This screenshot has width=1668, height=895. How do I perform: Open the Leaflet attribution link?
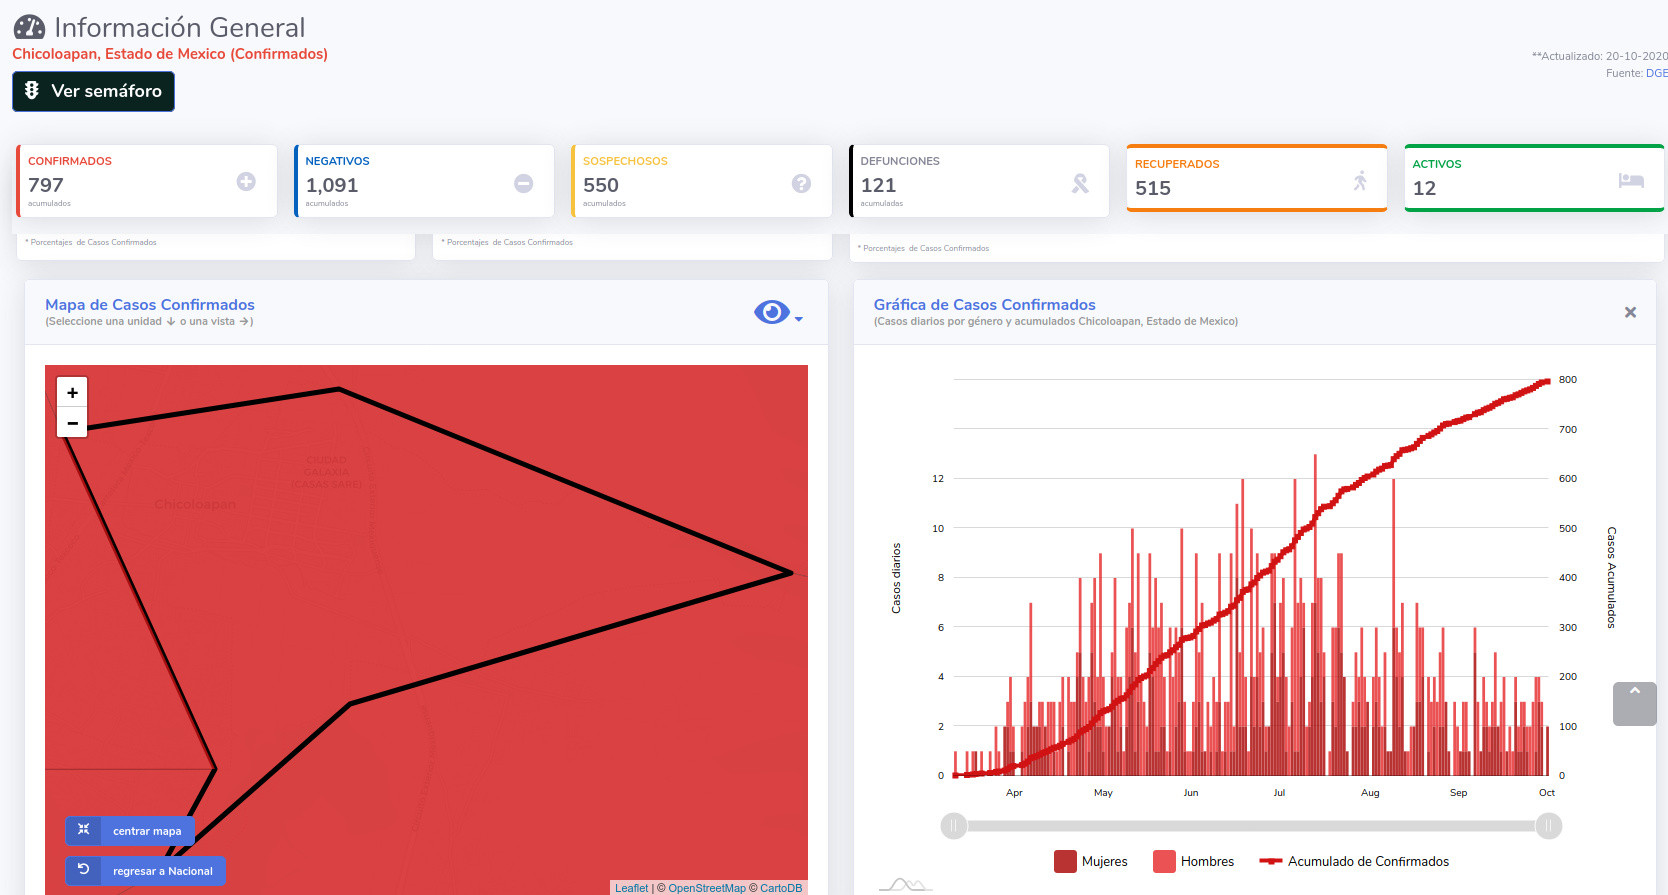pos(631,888)
